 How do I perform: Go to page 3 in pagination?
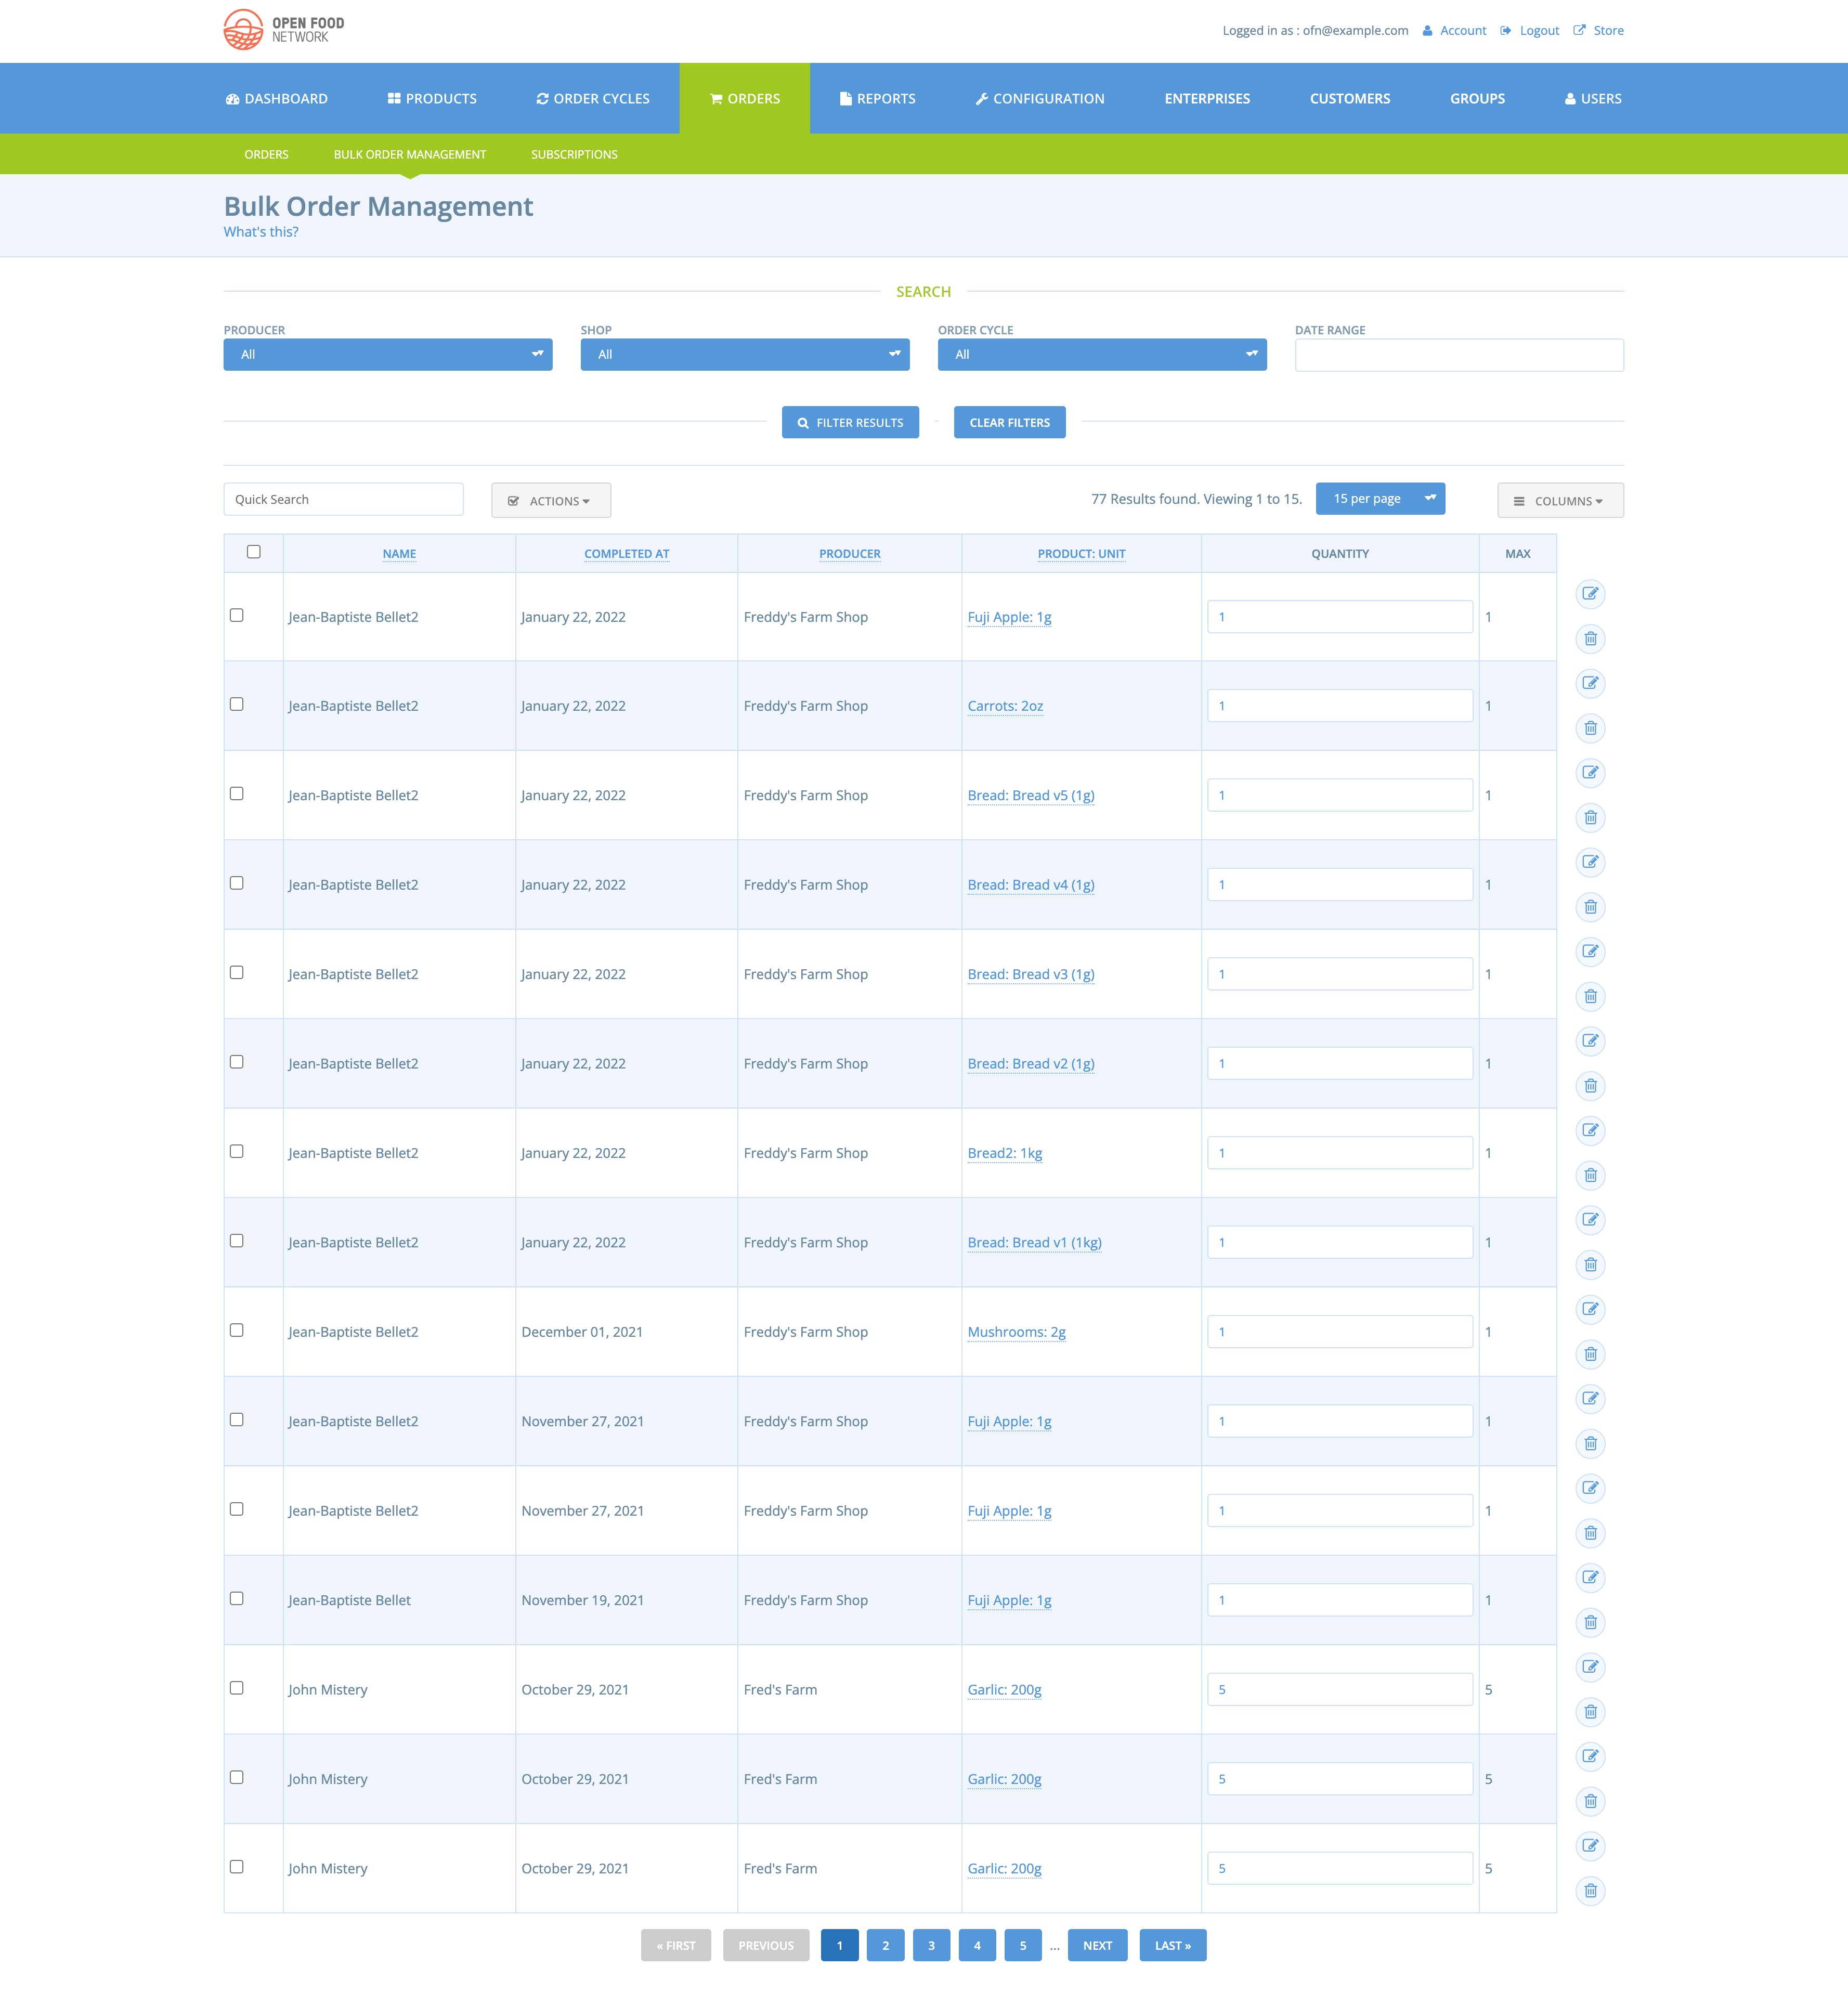(x=931, y=1945)
